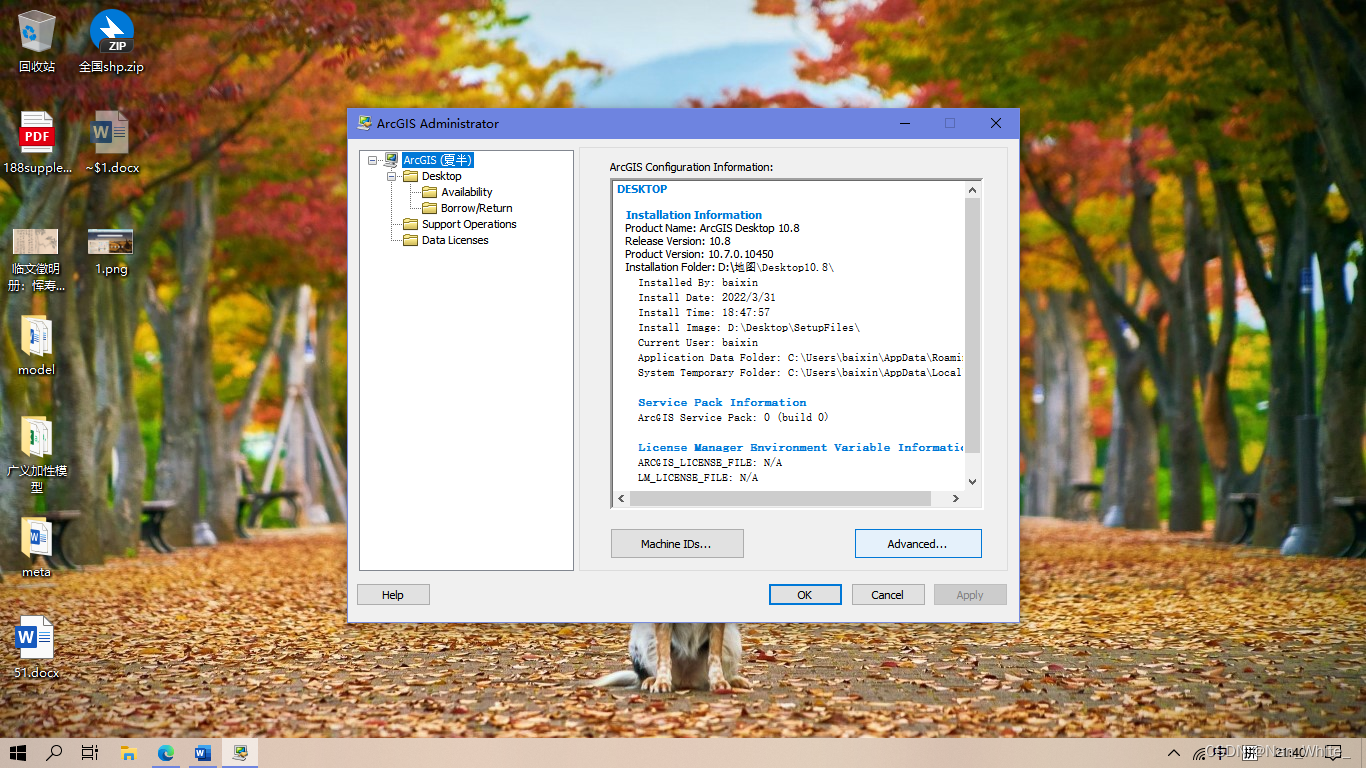This screenshot has width=1366, height=768.
Task: Click the Help button
Action: tap(393, 595)
